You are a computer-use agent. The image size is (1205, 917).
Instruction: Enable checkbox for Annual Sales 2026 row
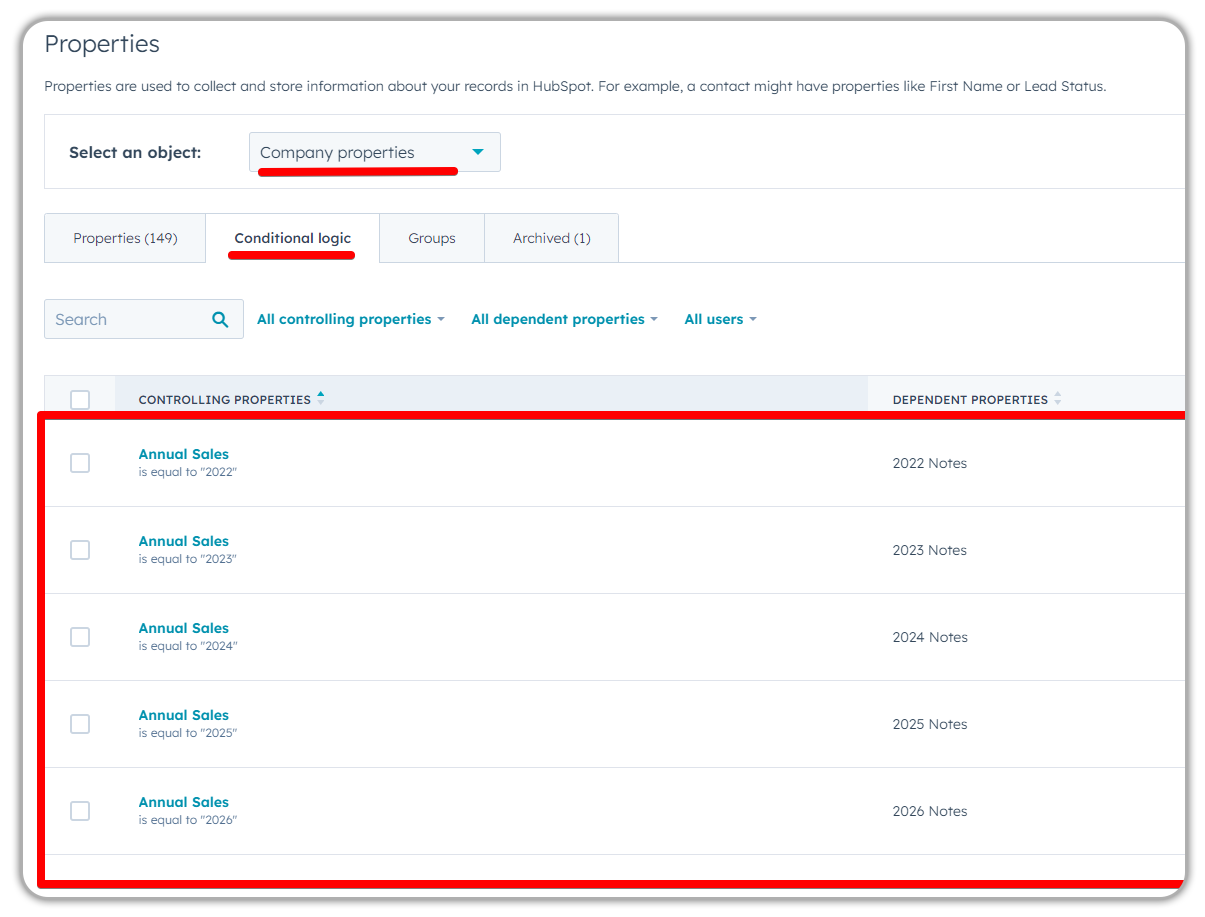click(x=80, y=811)
